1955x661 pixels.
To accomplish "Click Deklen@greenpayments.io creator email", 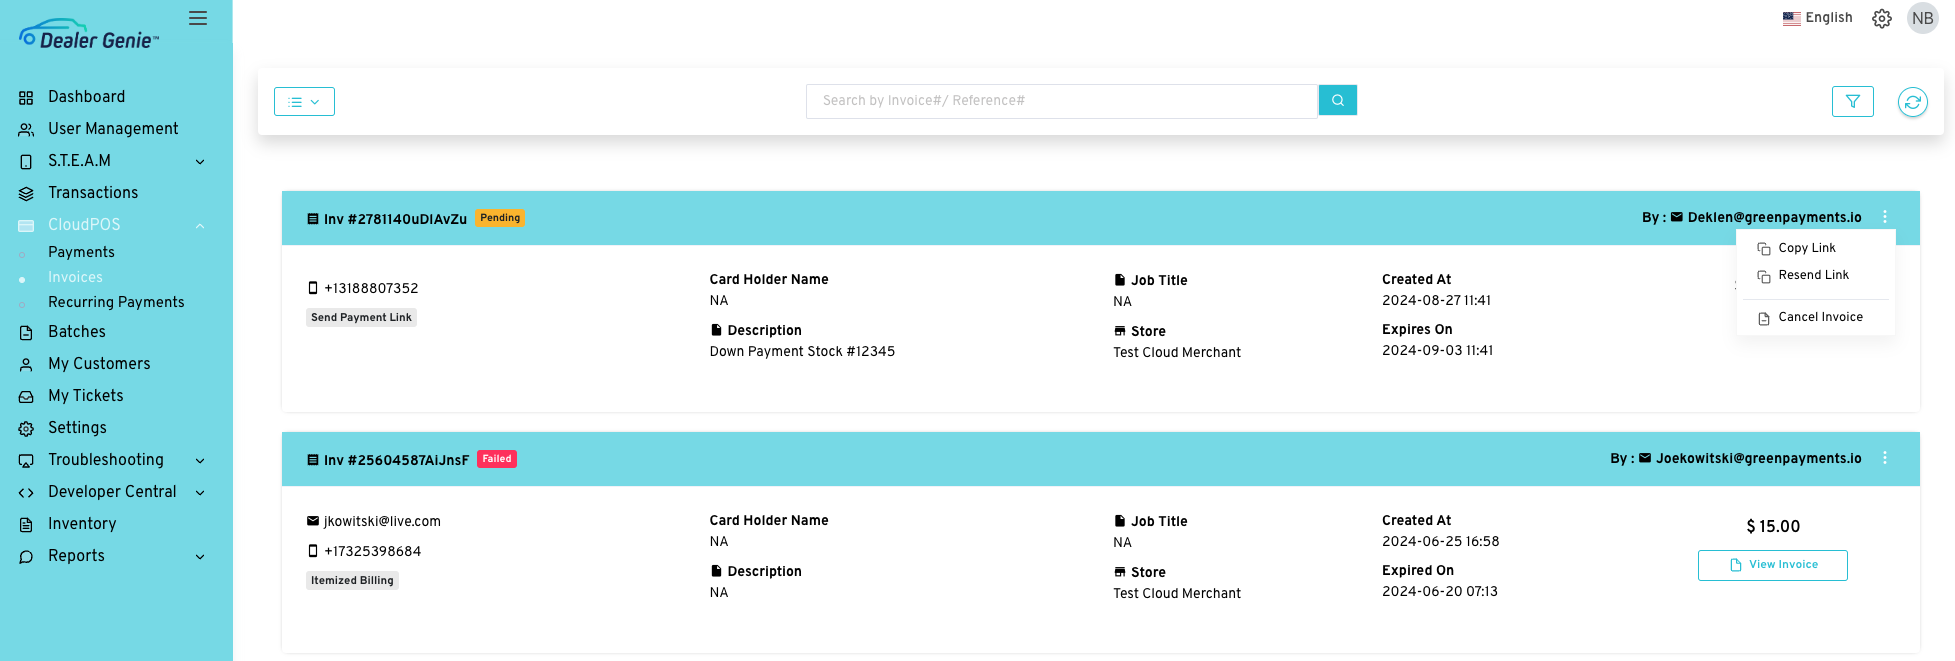I will coord(1774,217).
